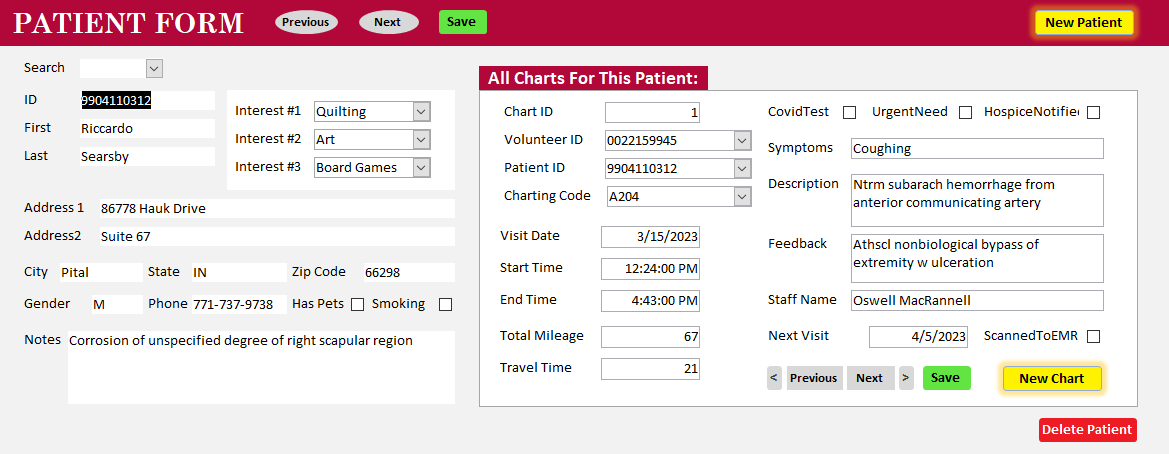Tick the UrgentNeed checkbox

click(x=965, y=113)
